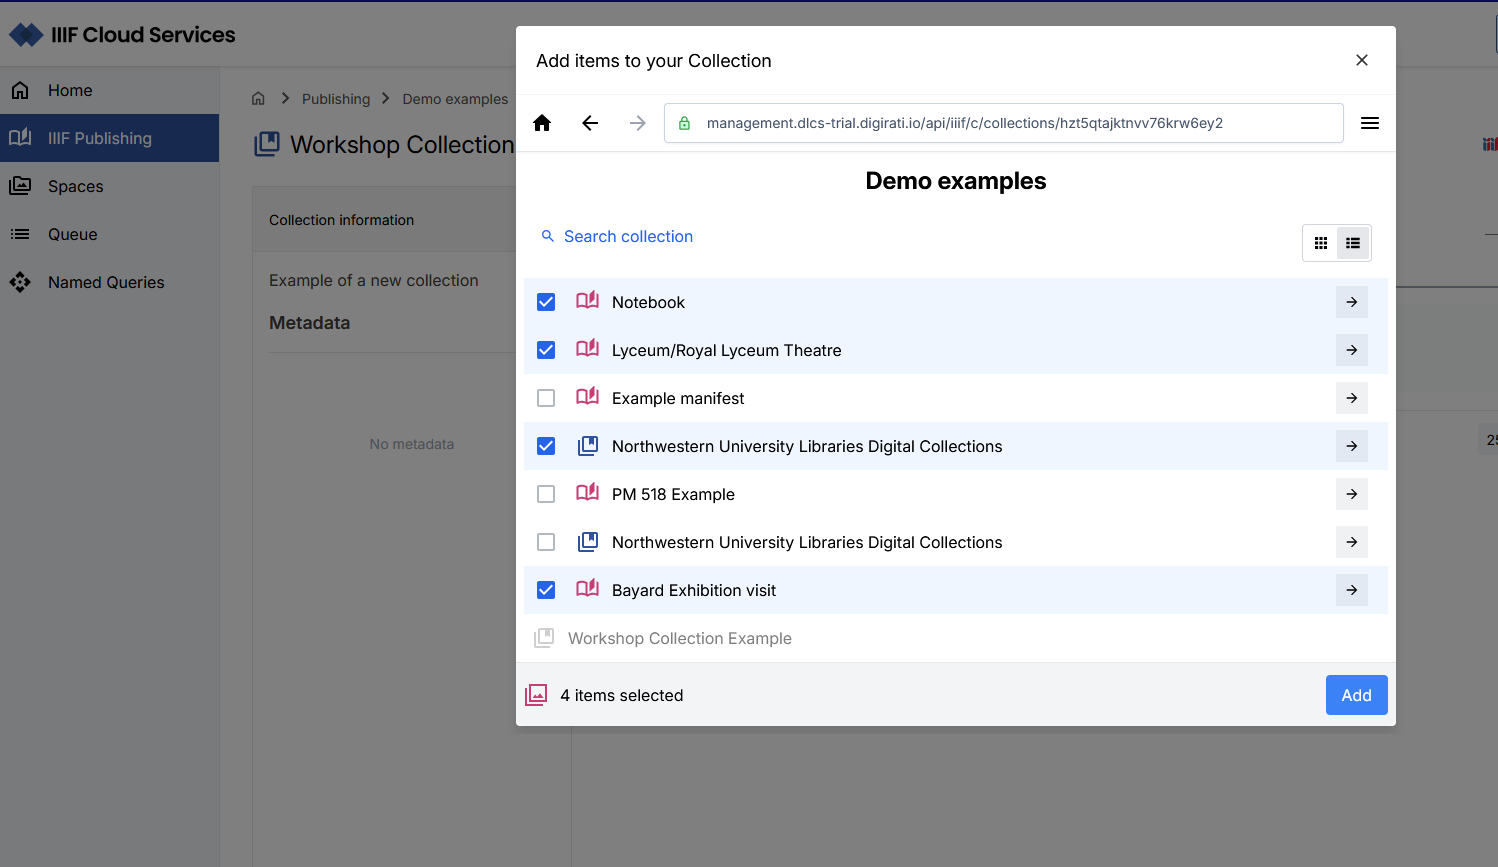The image size is (1498, 867).
Task: Click the Workshop Collection Example collection icon
Action: tap(544, 638)
